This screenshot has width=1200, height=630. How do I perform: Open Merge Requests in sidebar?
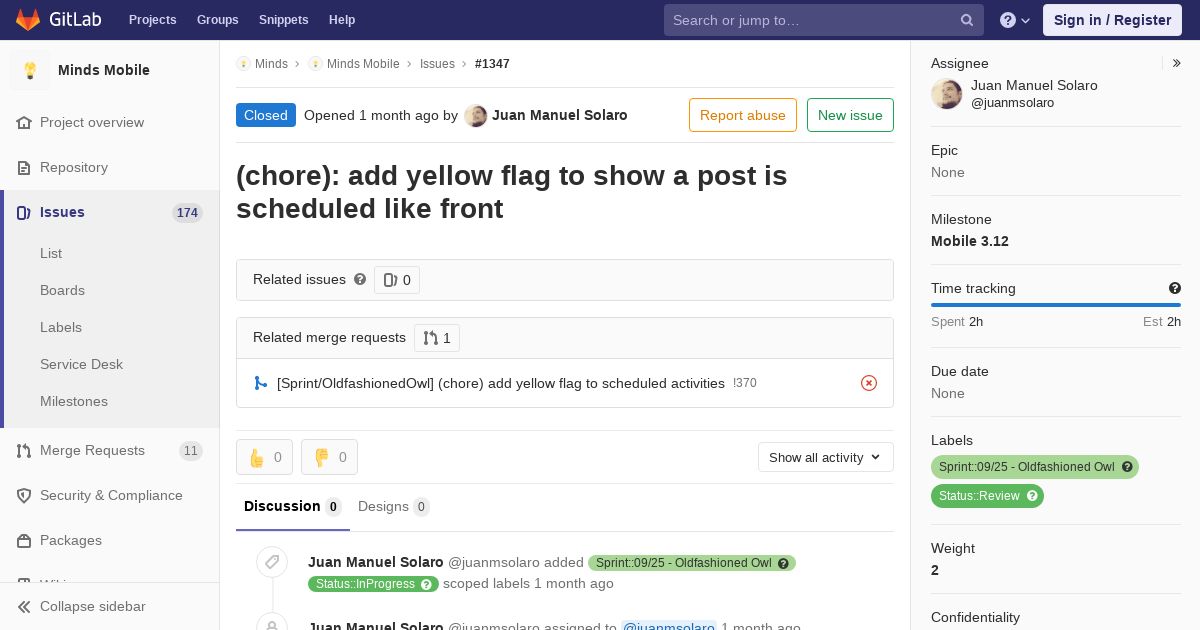92,450
